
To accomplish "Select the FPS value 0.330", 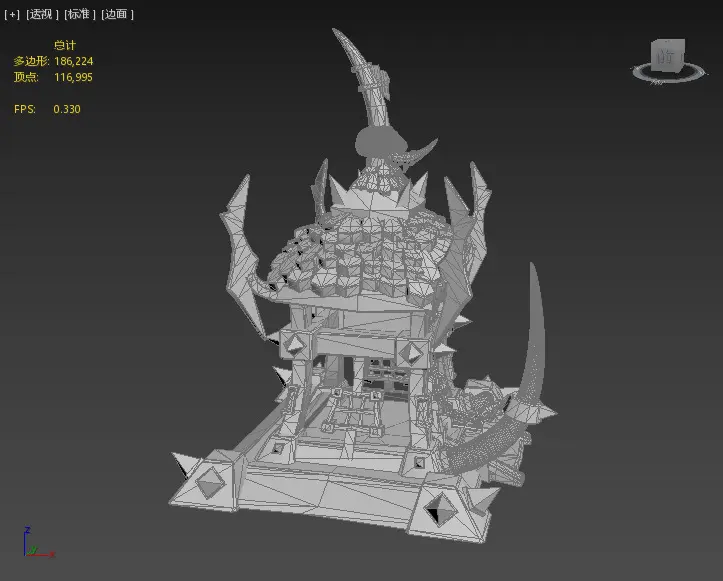I will pos(67,109).
